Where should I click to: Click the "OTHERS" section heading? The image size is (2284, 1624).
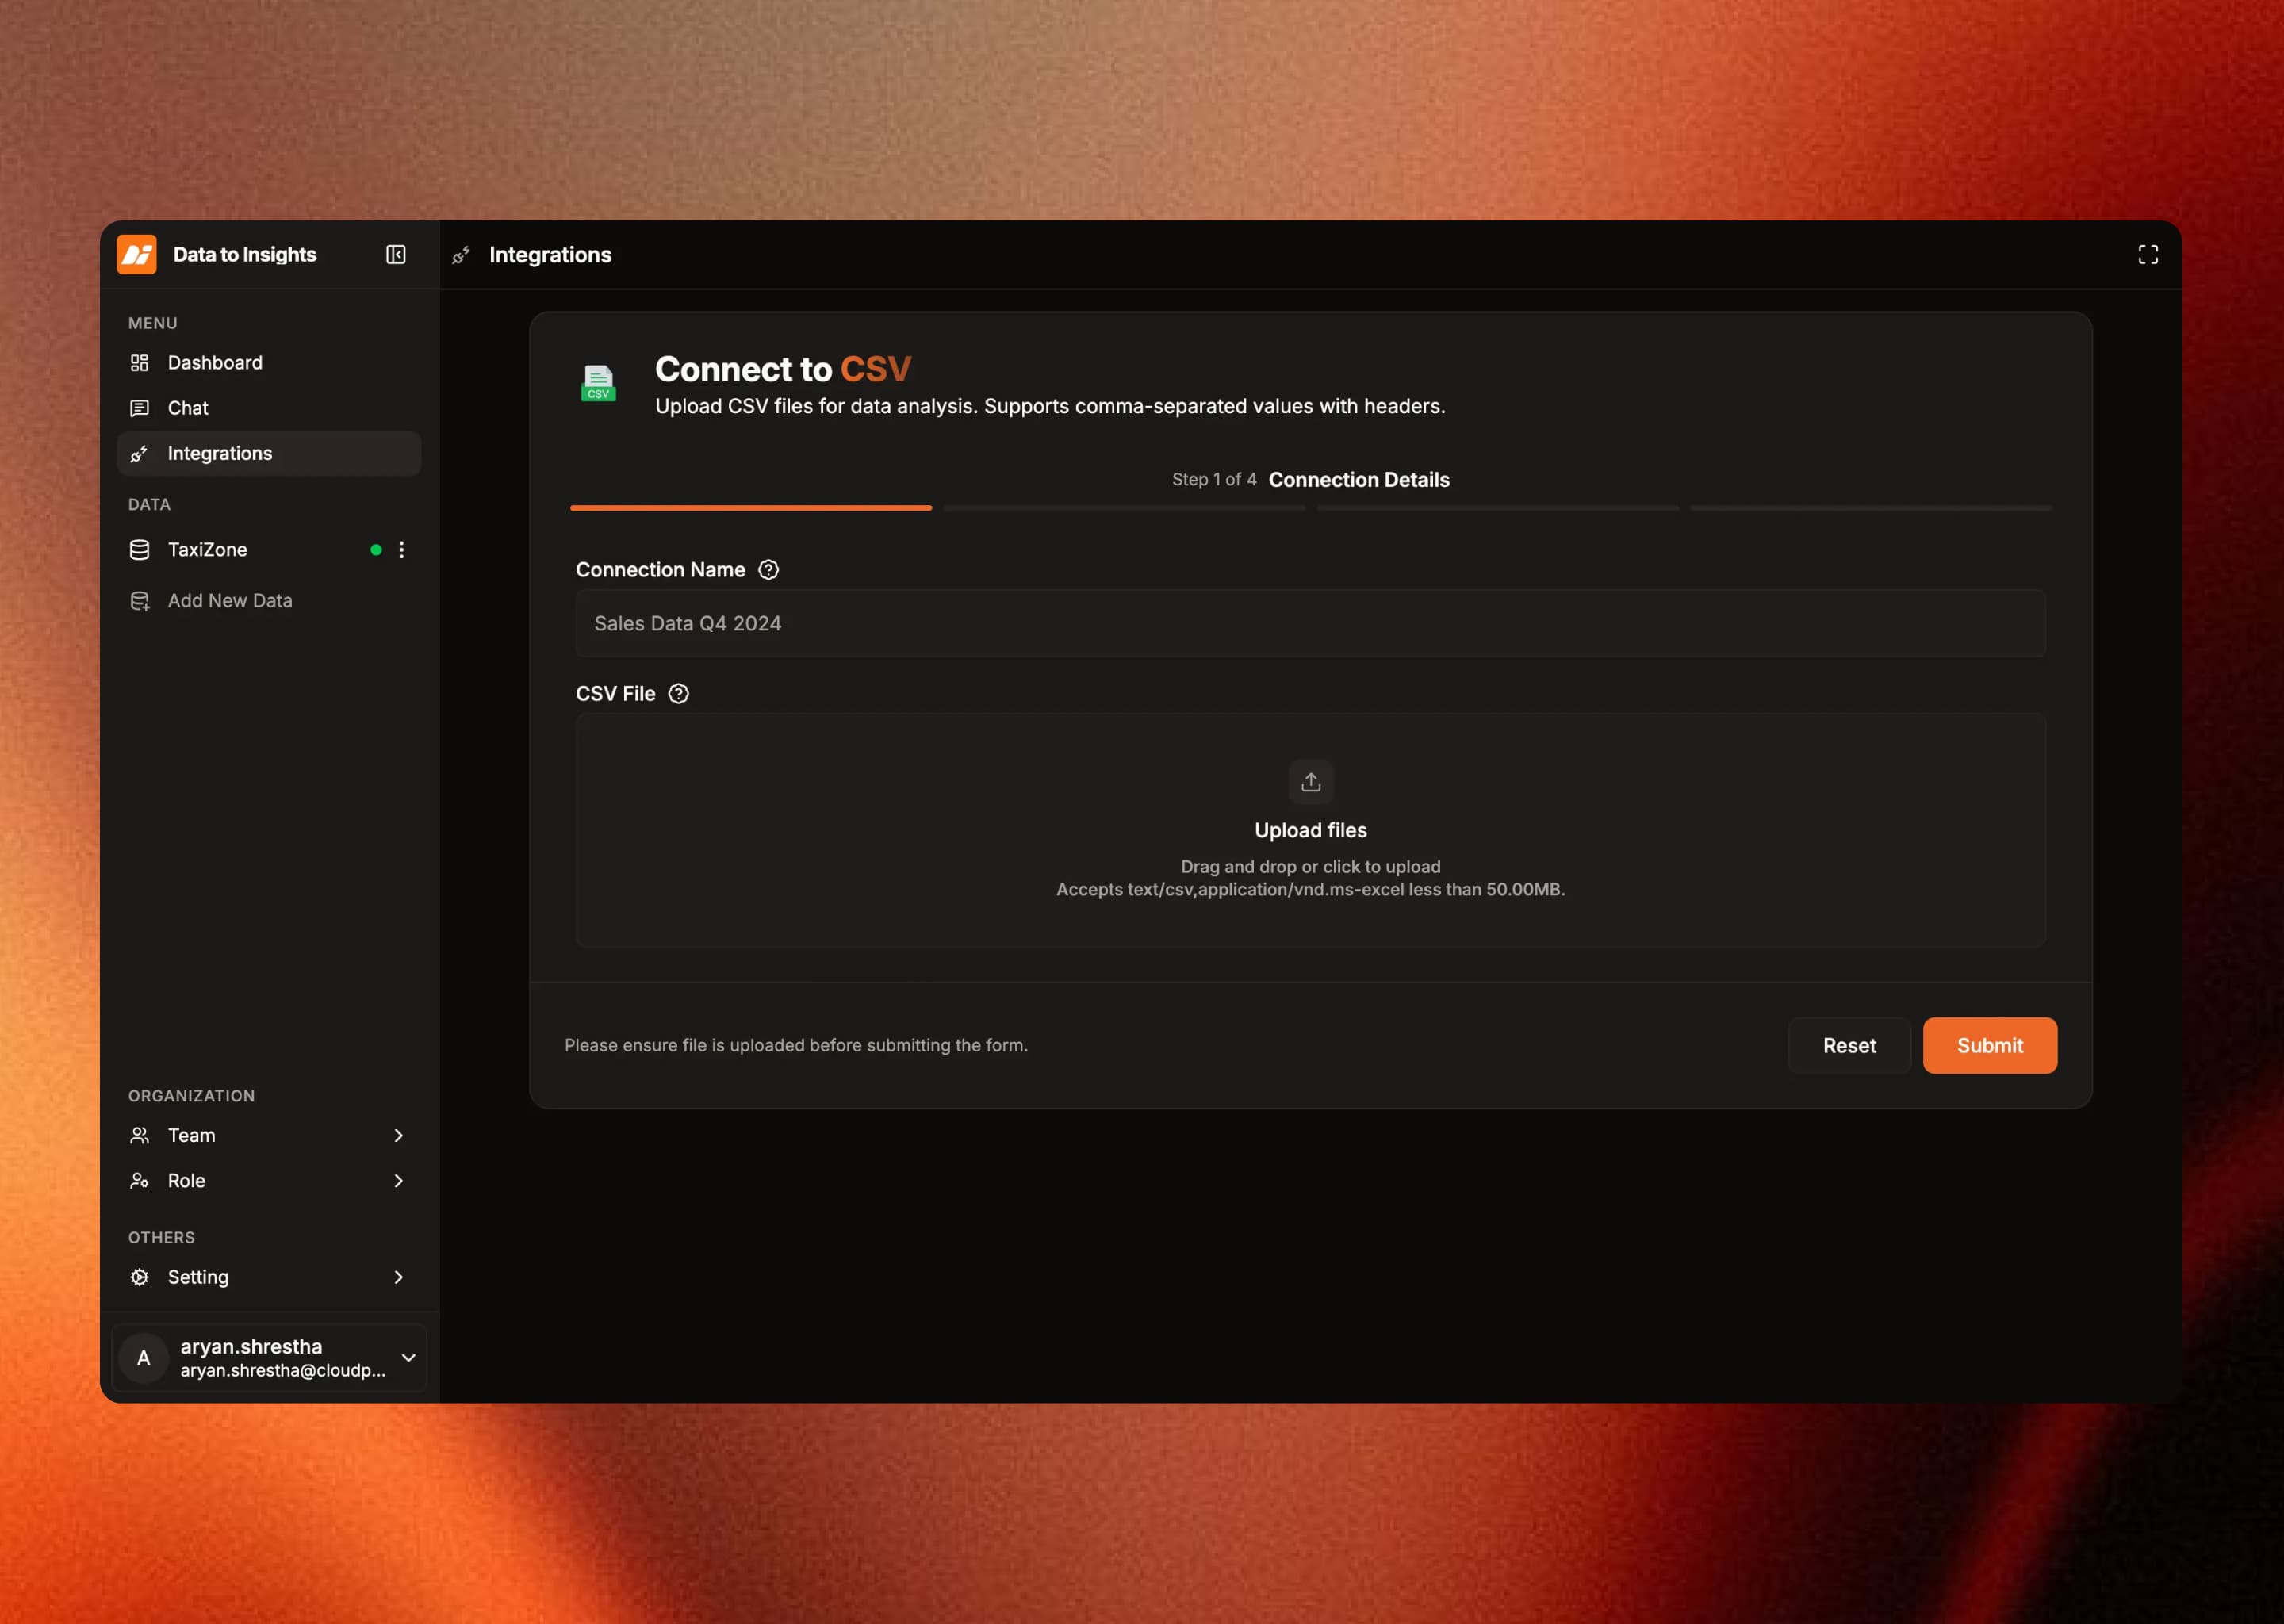point(161,1238)
